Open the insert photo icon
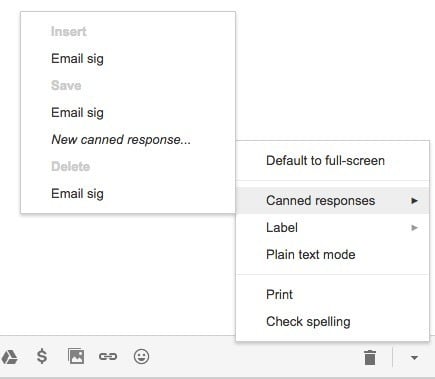 pos(76,356)
